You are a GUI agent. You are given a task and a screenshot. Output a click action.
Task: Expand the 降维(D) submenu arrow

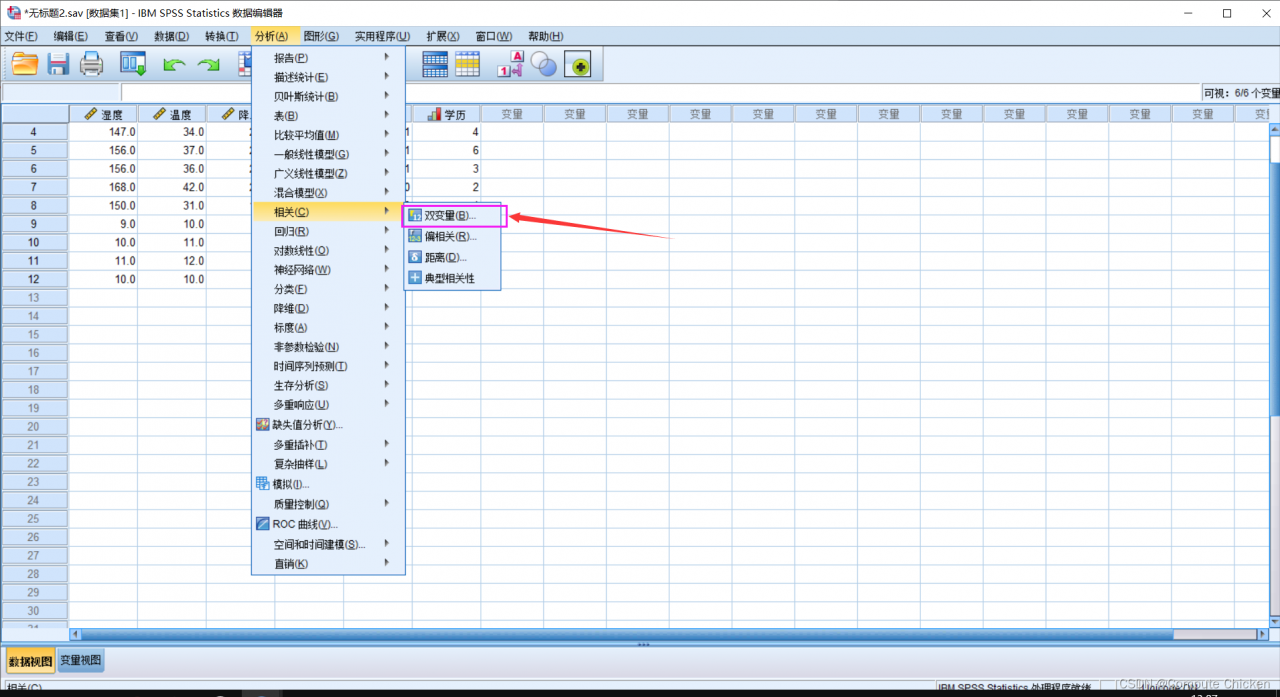387,308
